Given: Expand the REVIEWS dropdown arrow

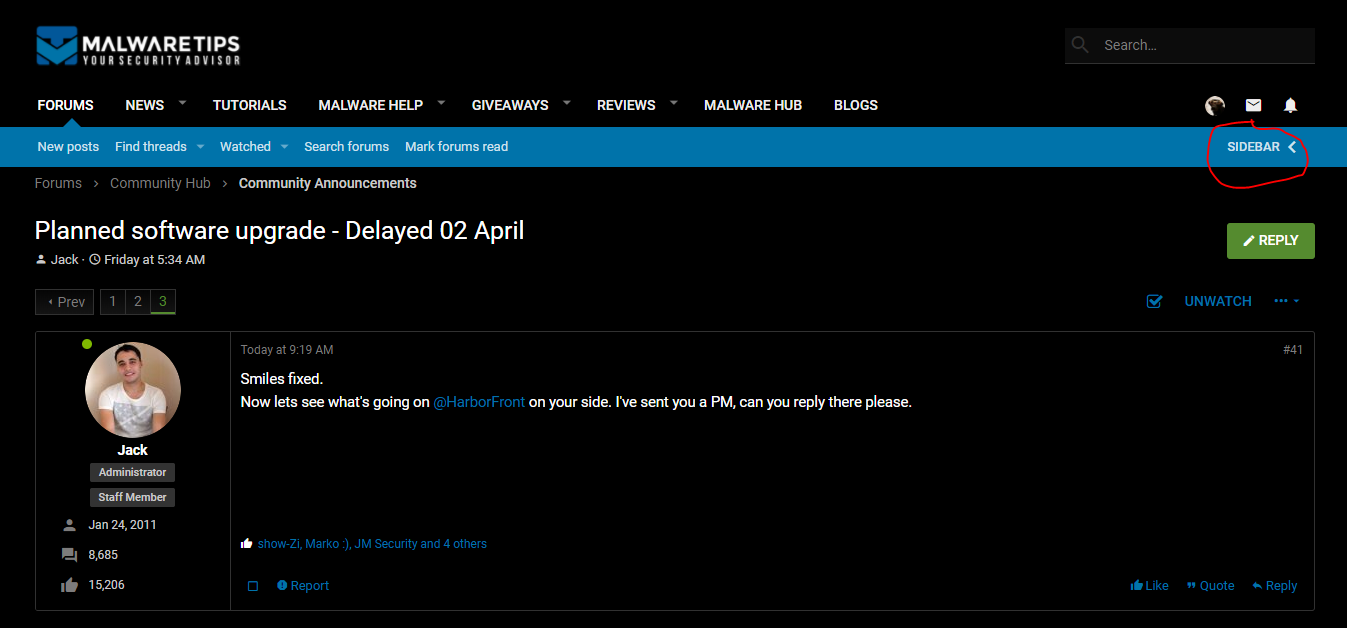Looking at the screenshot, I should (x=673, y=103).
